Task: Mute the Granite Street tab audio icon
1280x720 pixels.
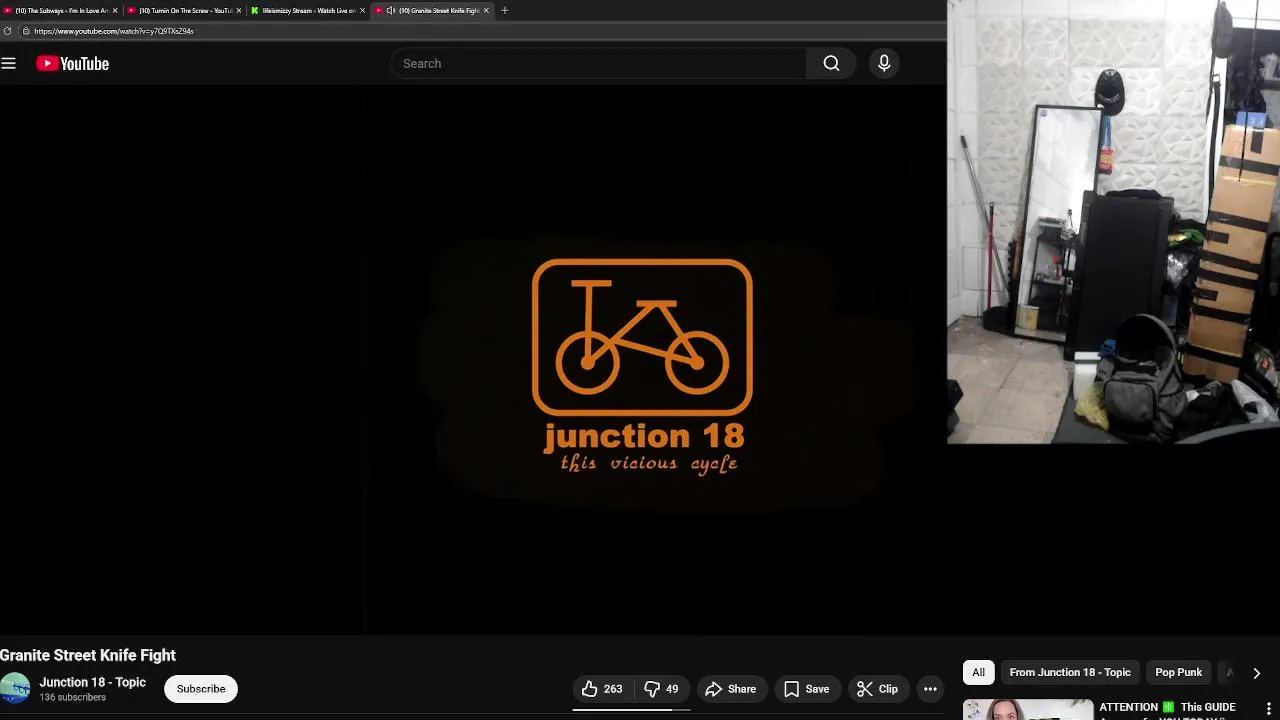Action: click(x=390, y=10)
